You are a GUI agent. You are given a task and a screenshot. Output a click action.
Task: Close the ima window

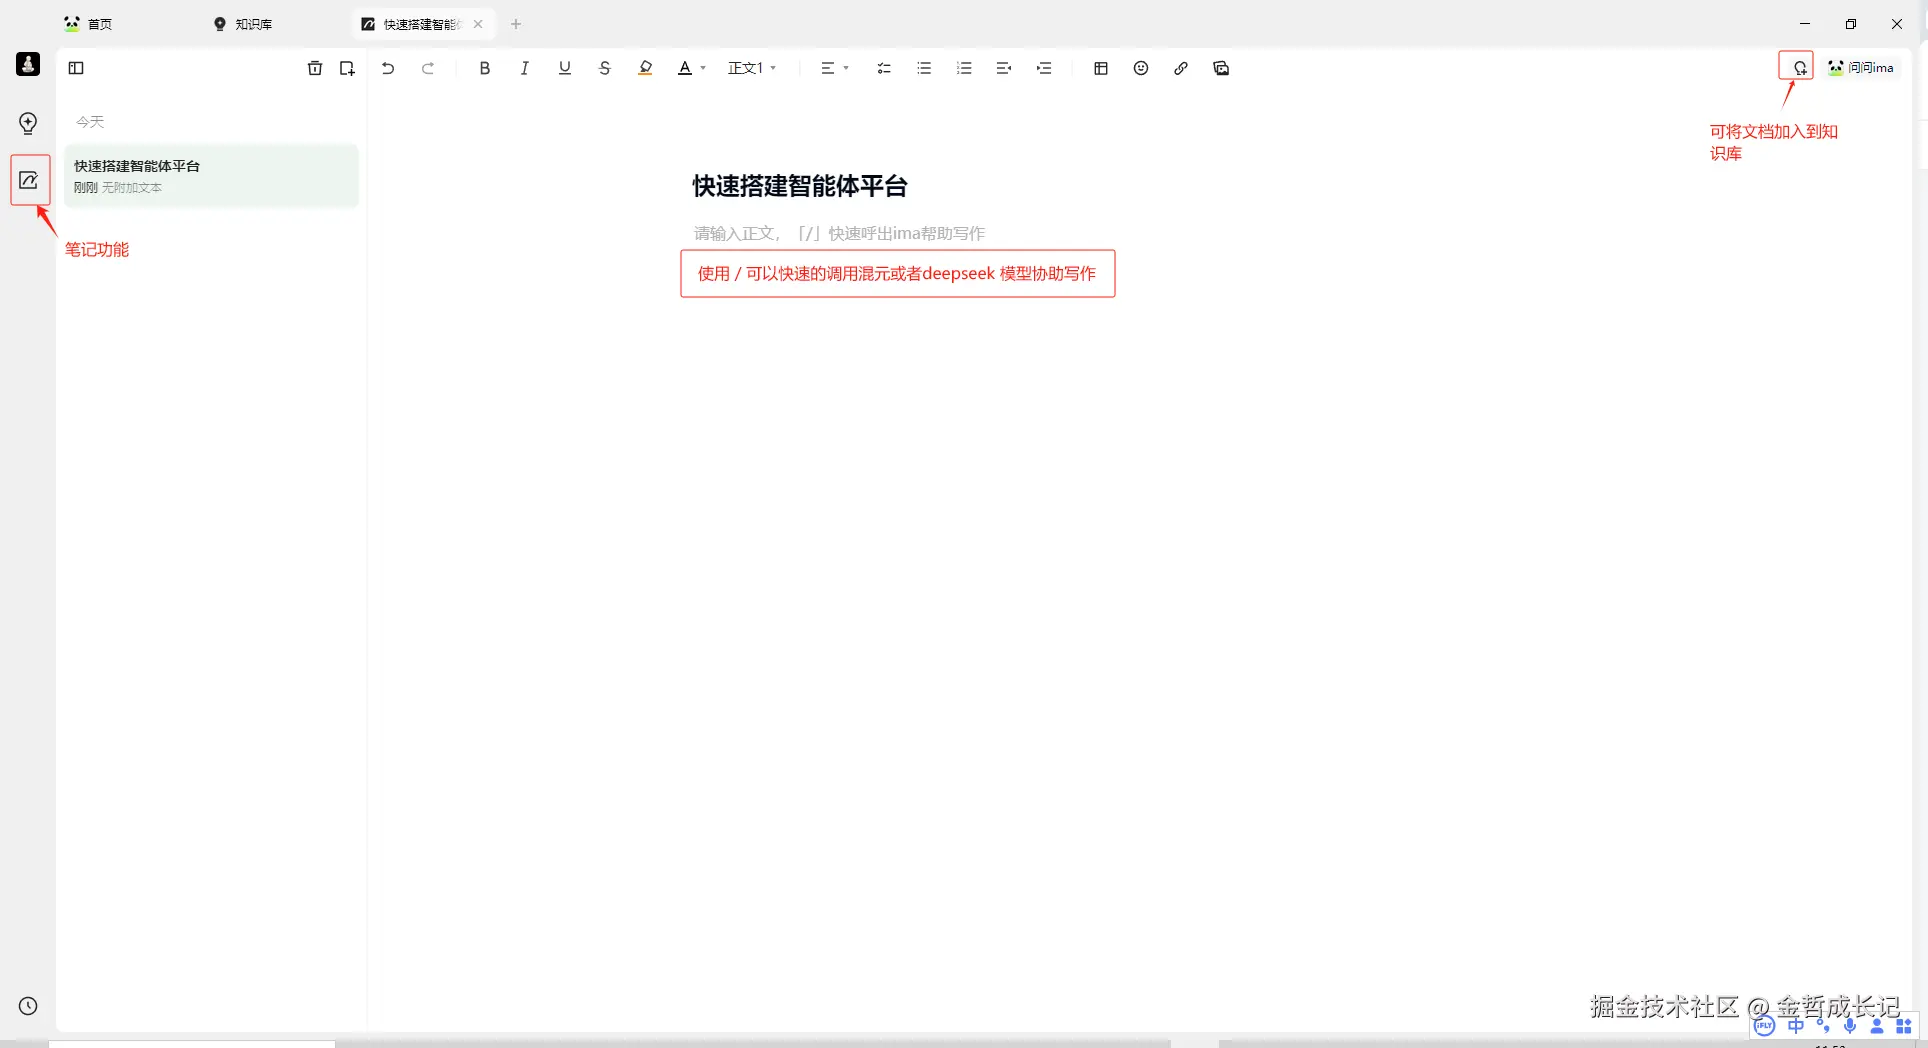(1897, 24)
